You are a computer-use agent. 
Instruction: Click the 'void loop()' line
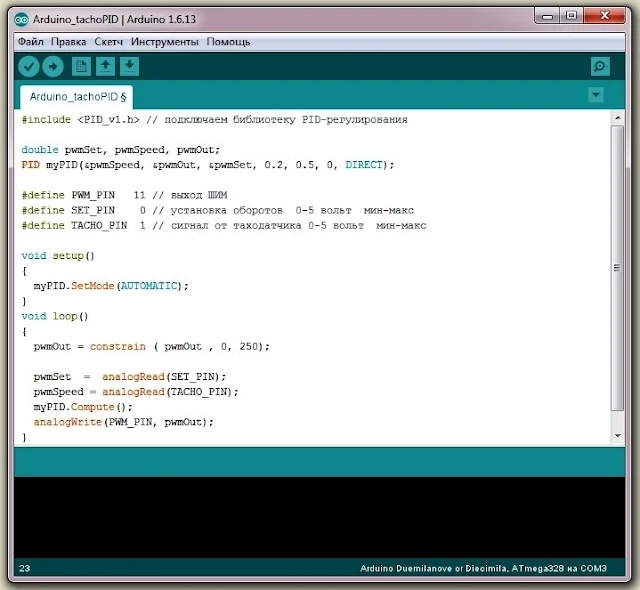(55, 316)
